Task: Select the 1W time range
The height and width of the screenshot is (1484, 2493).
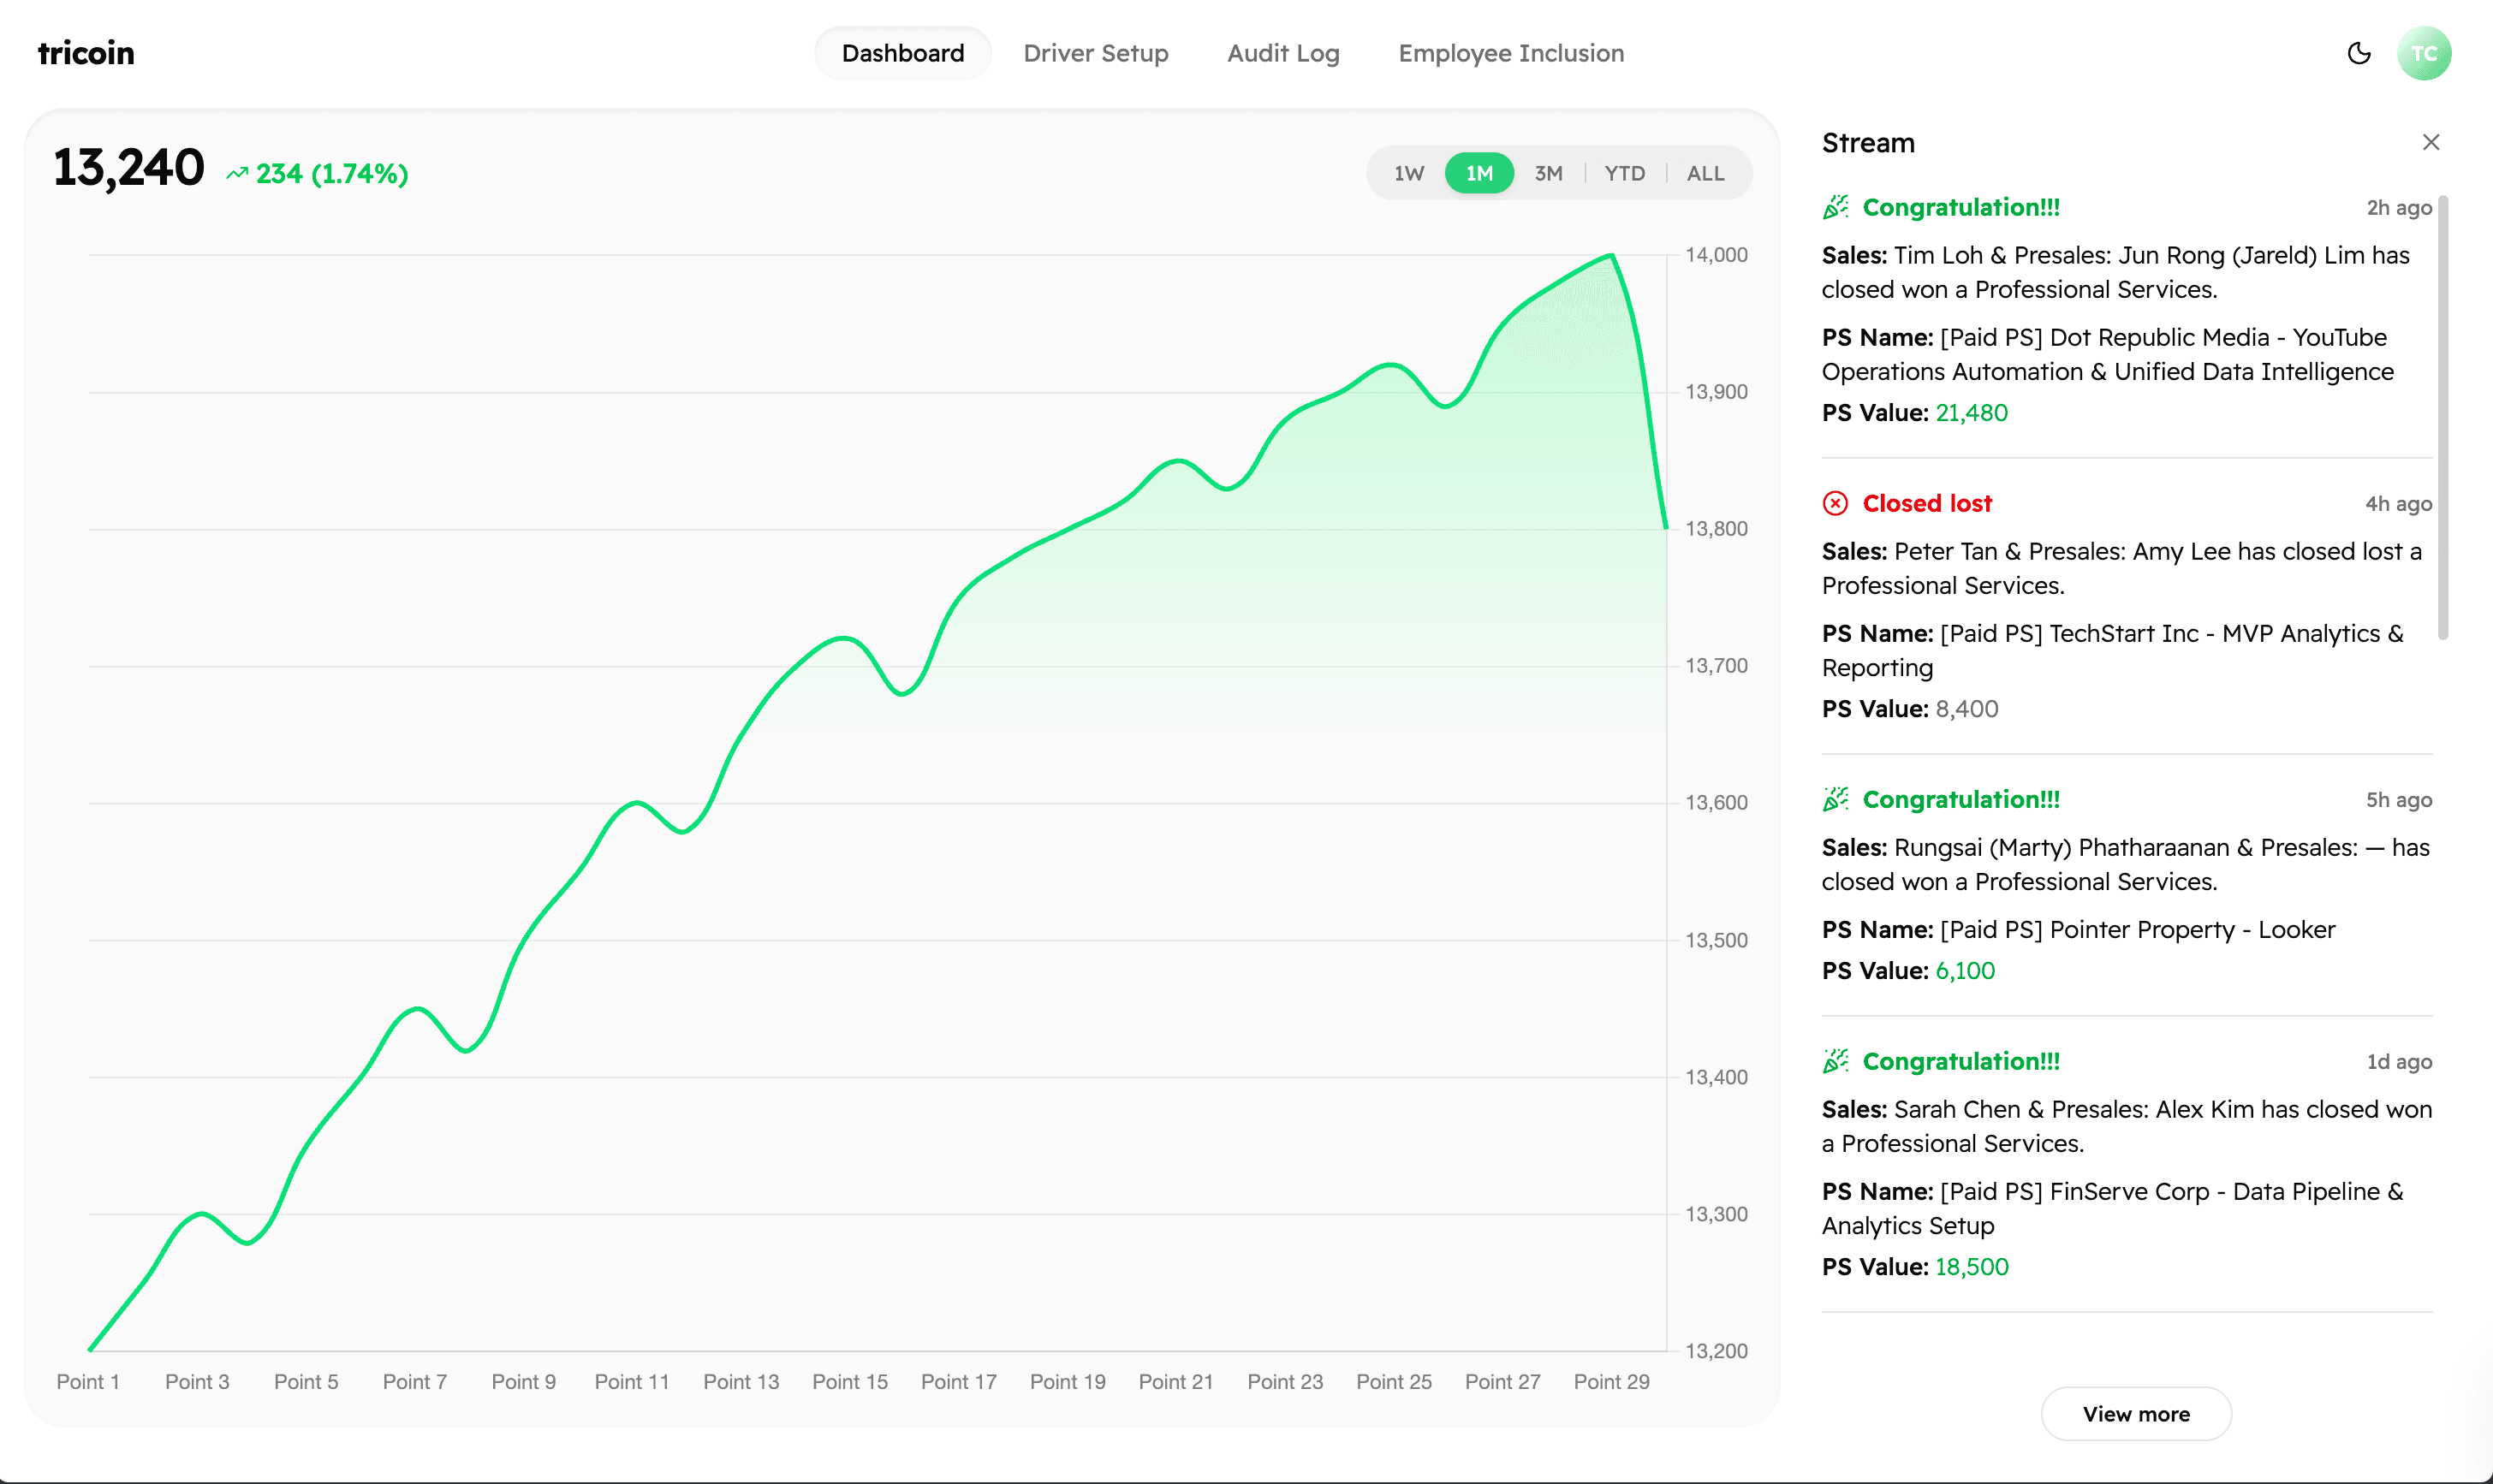Action: (1408, 174)
